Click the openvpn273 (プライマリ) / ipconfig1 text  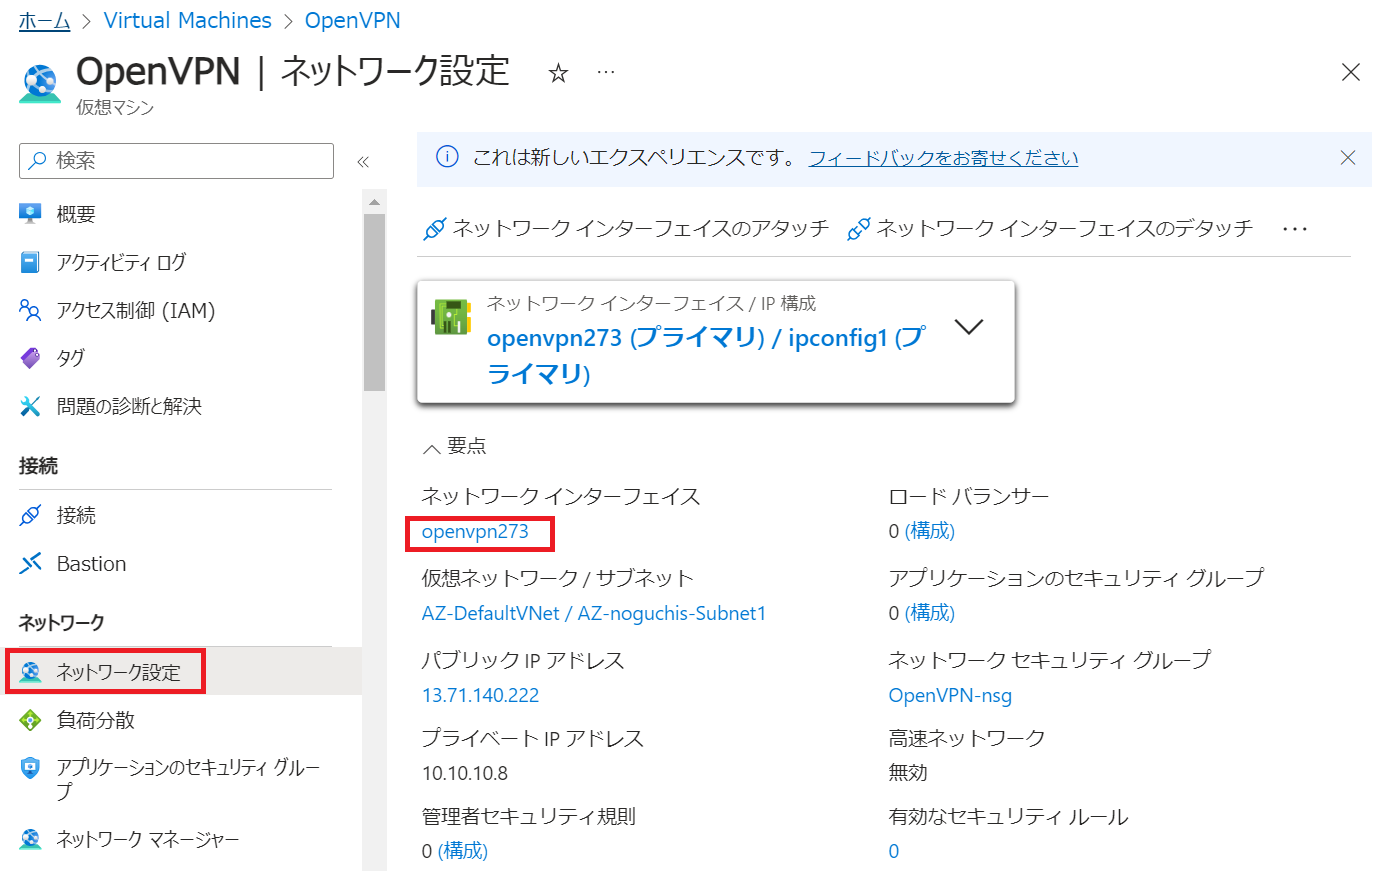pyautogui.click(x=707, y=356)
